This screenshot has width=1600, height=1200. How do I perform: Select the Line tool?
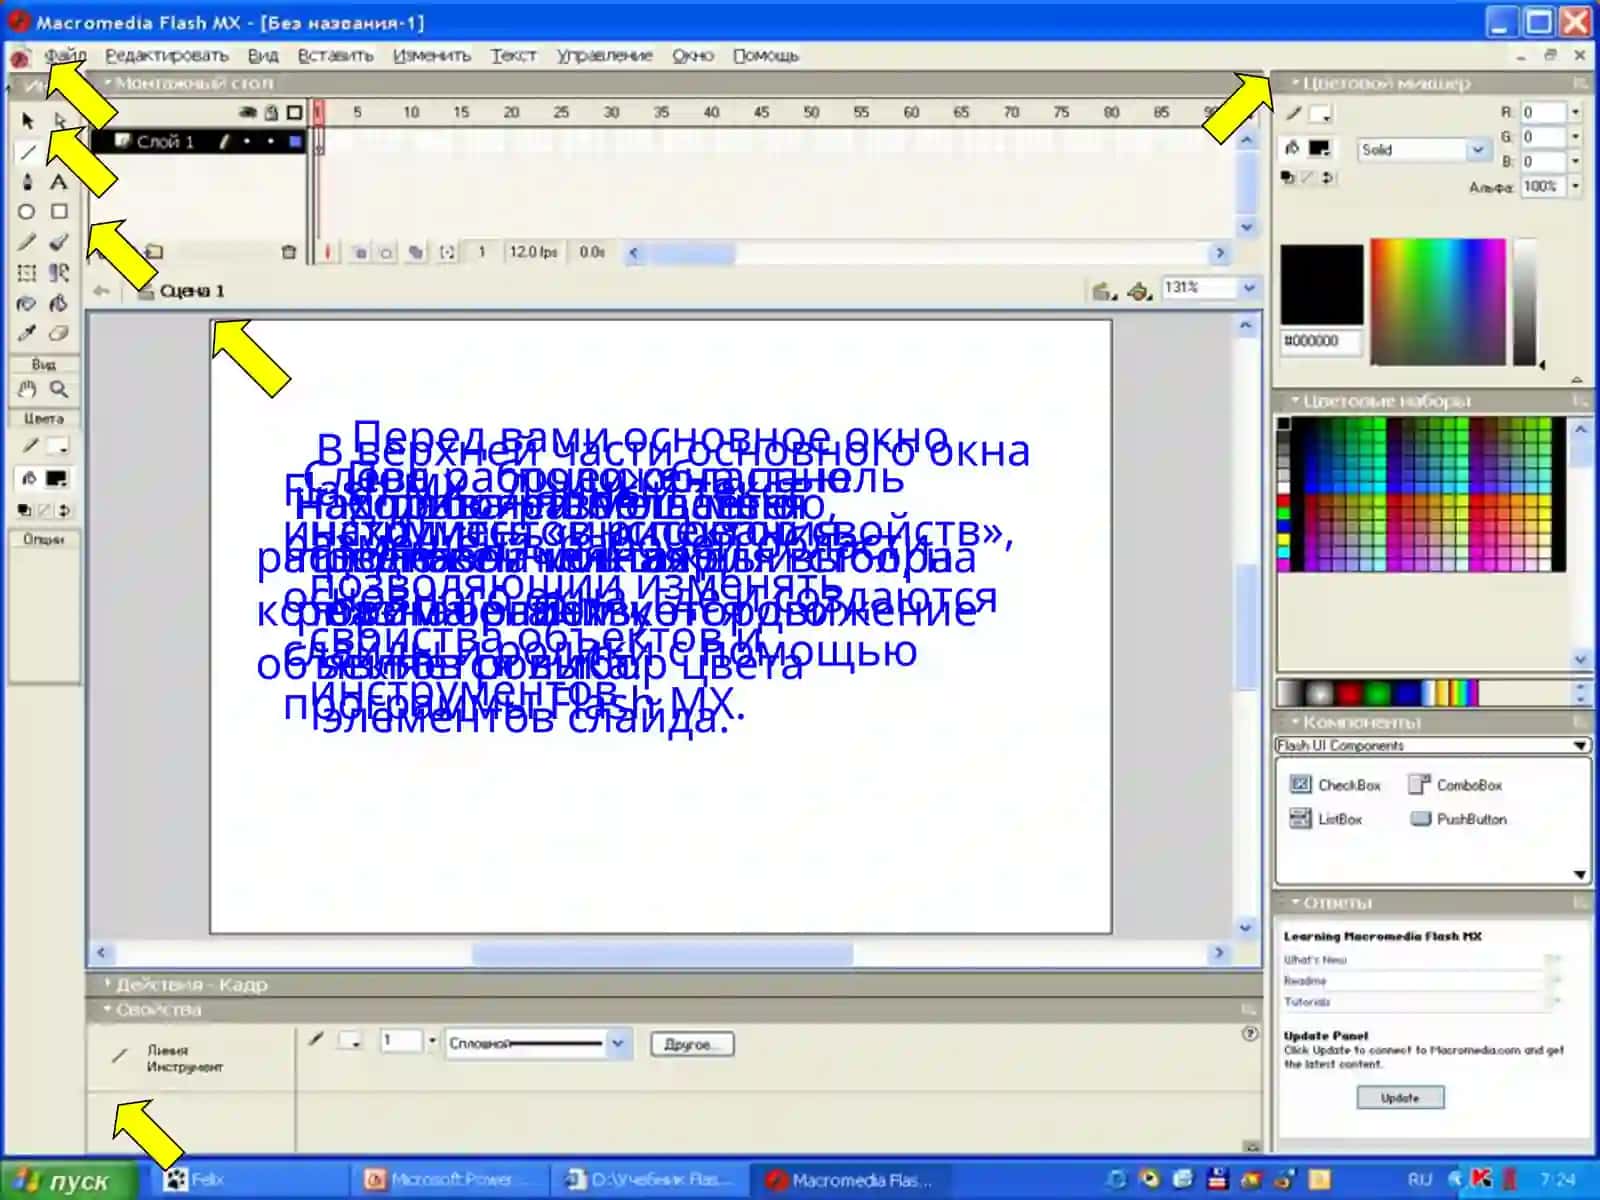click(27, 152)
